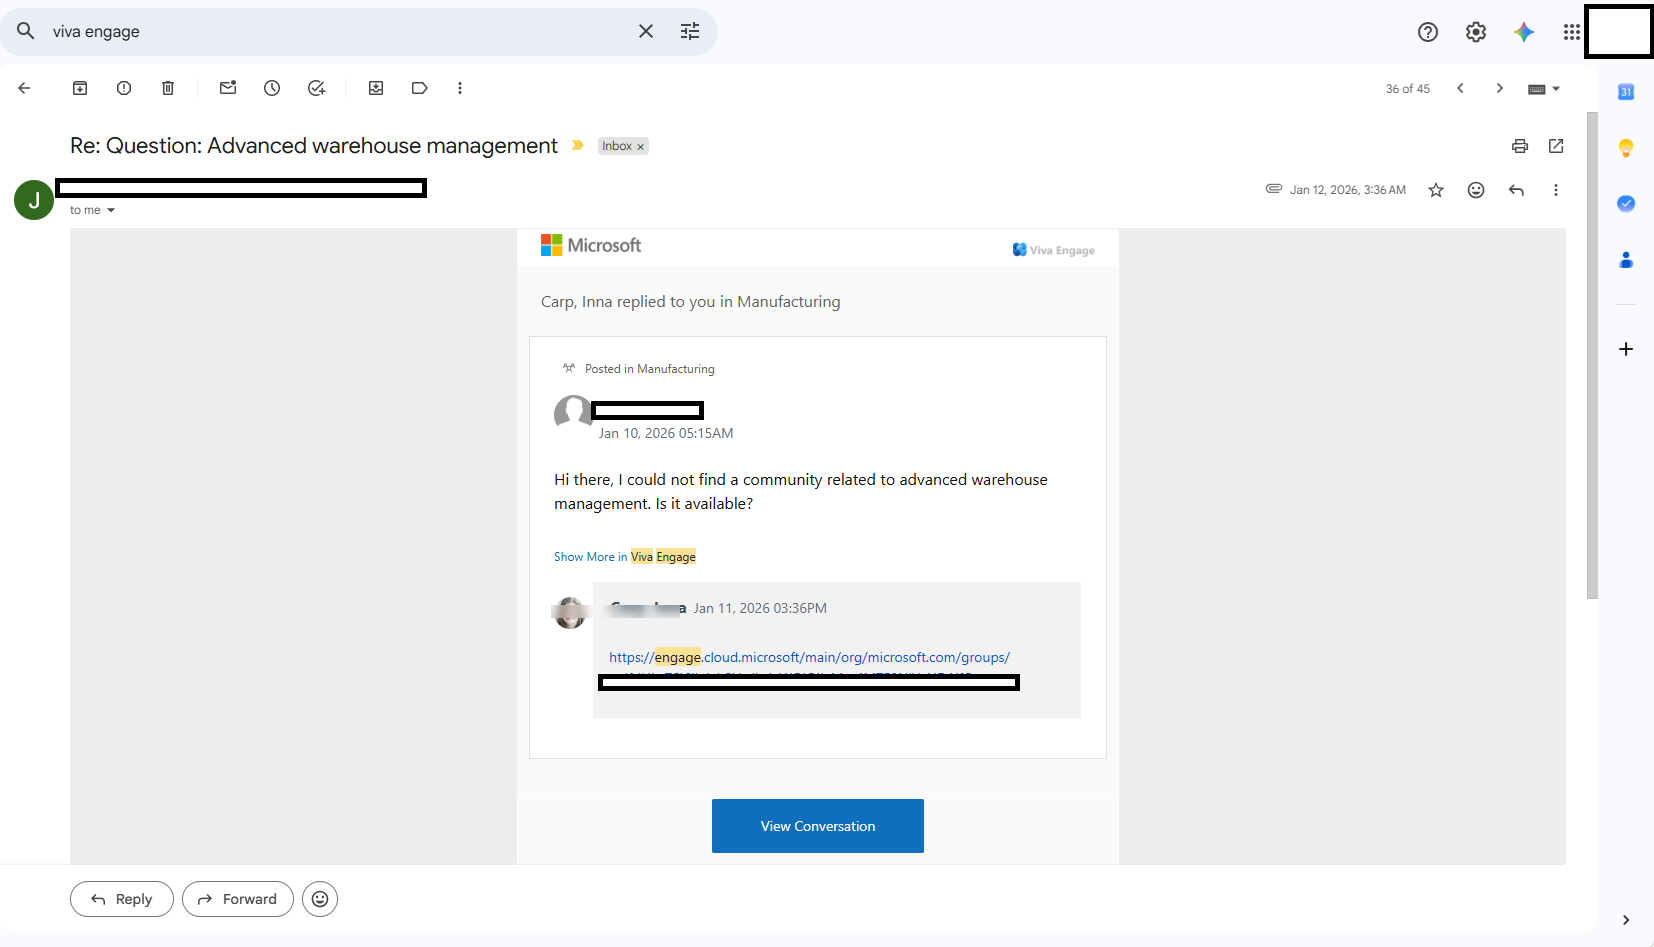Star this message

pyautogui.click(x=1436, y=190)
